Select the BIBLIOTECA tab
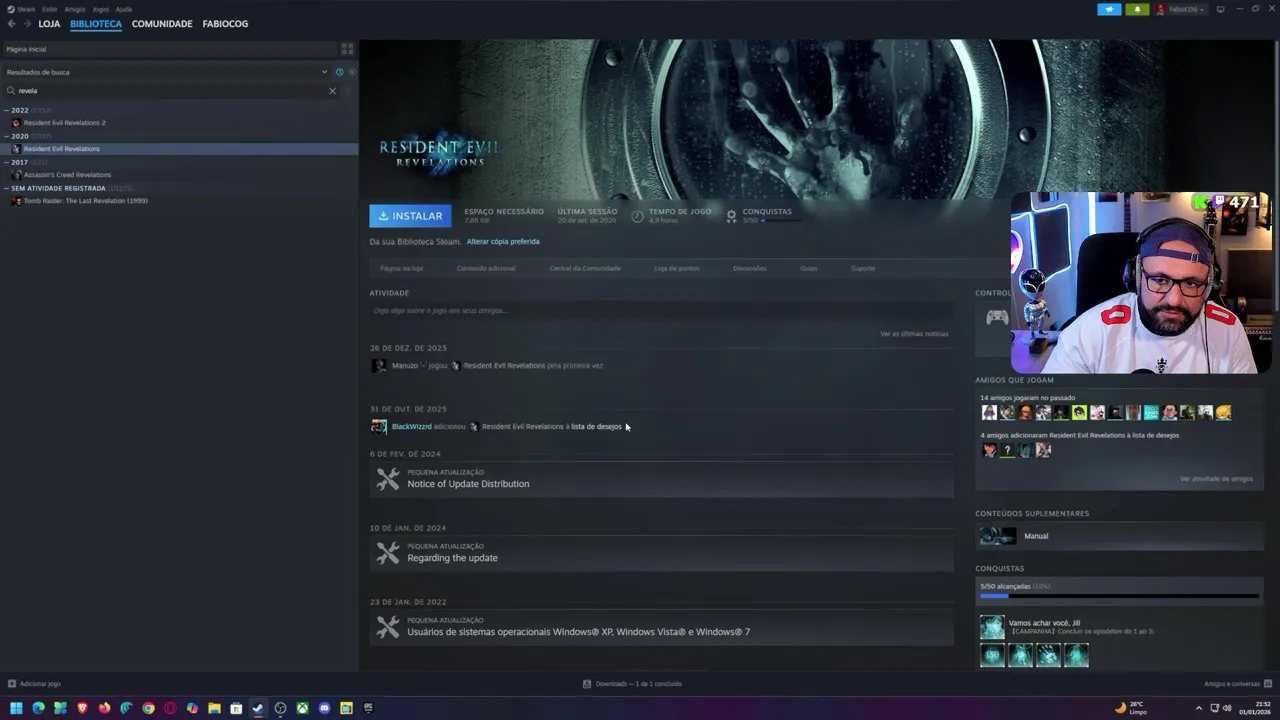Screen dimensions: 1280x720 [x=96, y=24]
